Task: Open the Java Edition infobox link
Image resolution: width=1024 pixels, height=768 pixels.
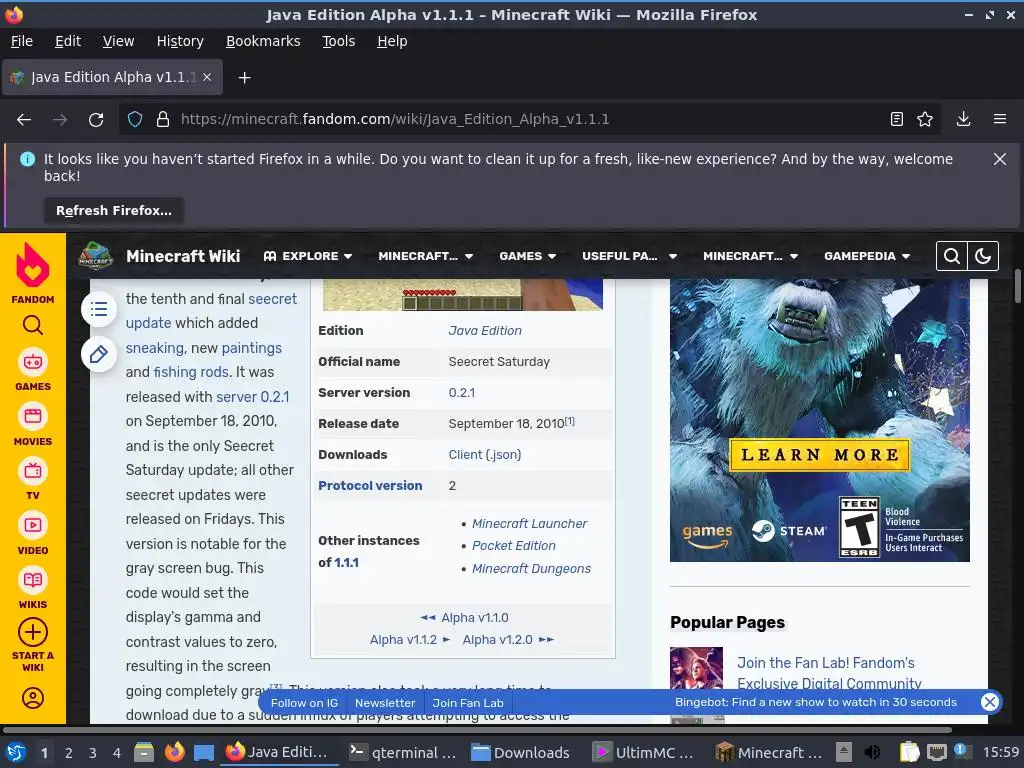Action: (485, 330)
